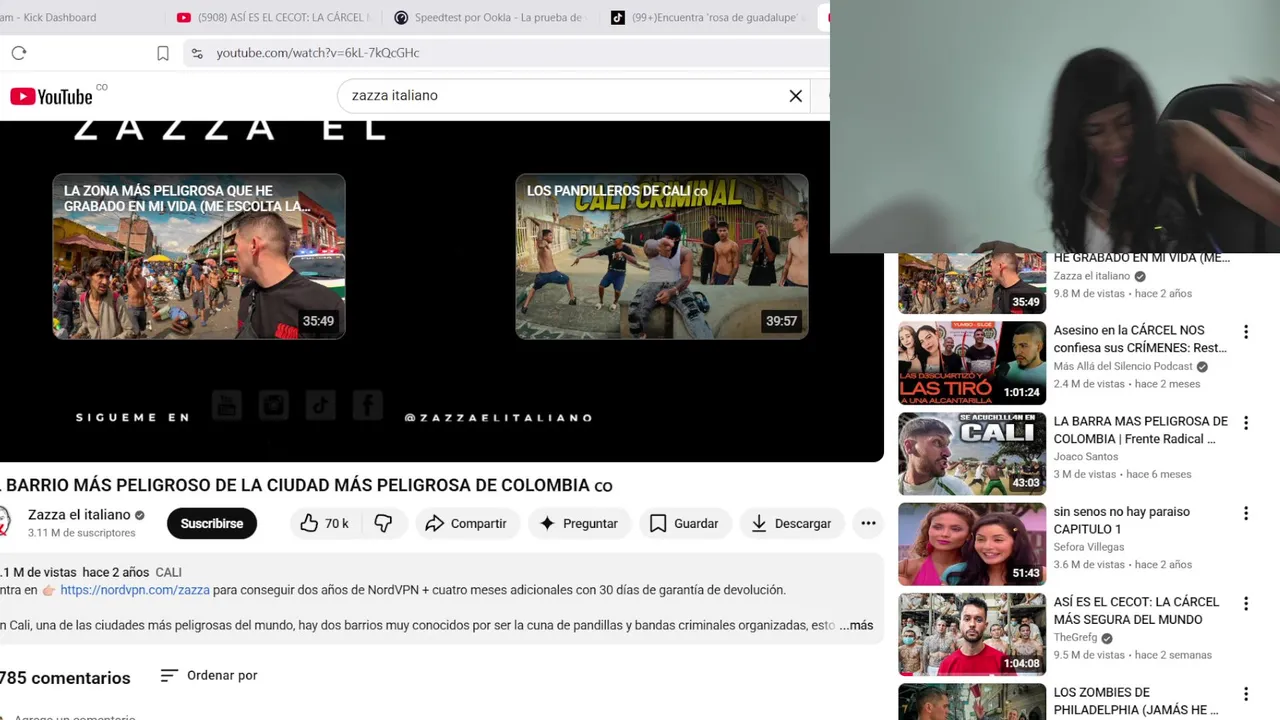Go to the Sefora Villegas channel
This screenshot has height=720, width=1280.
pyautogui.click(x=1089, y=547)
